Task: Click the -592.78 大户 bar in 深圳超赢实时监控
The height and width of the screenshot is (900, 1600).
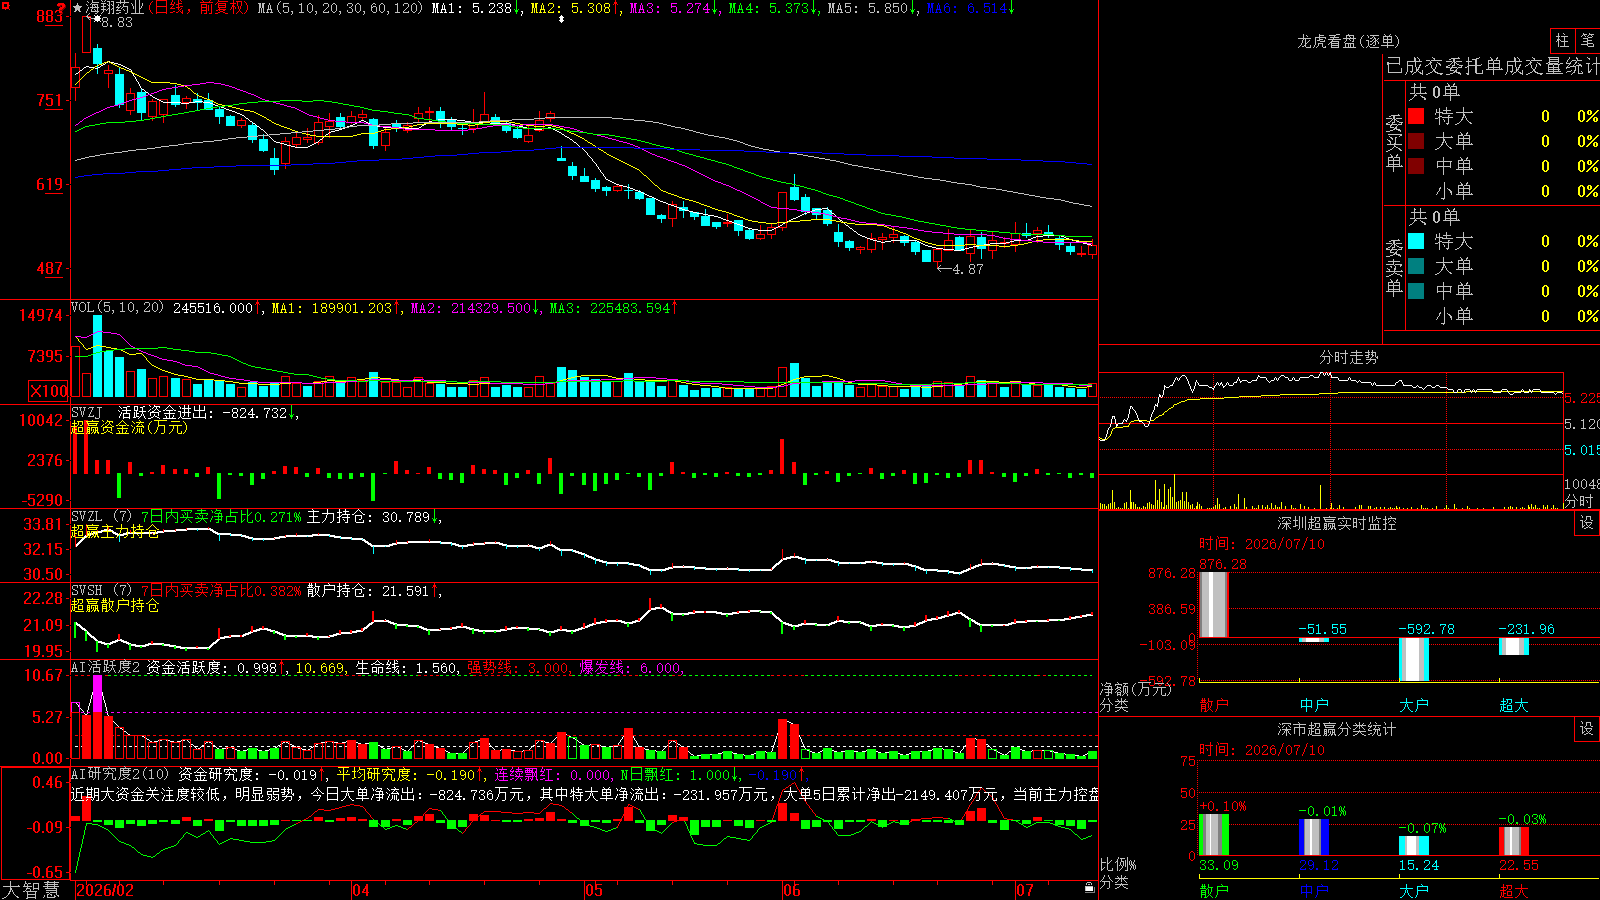Action: tap(1414, 659)
